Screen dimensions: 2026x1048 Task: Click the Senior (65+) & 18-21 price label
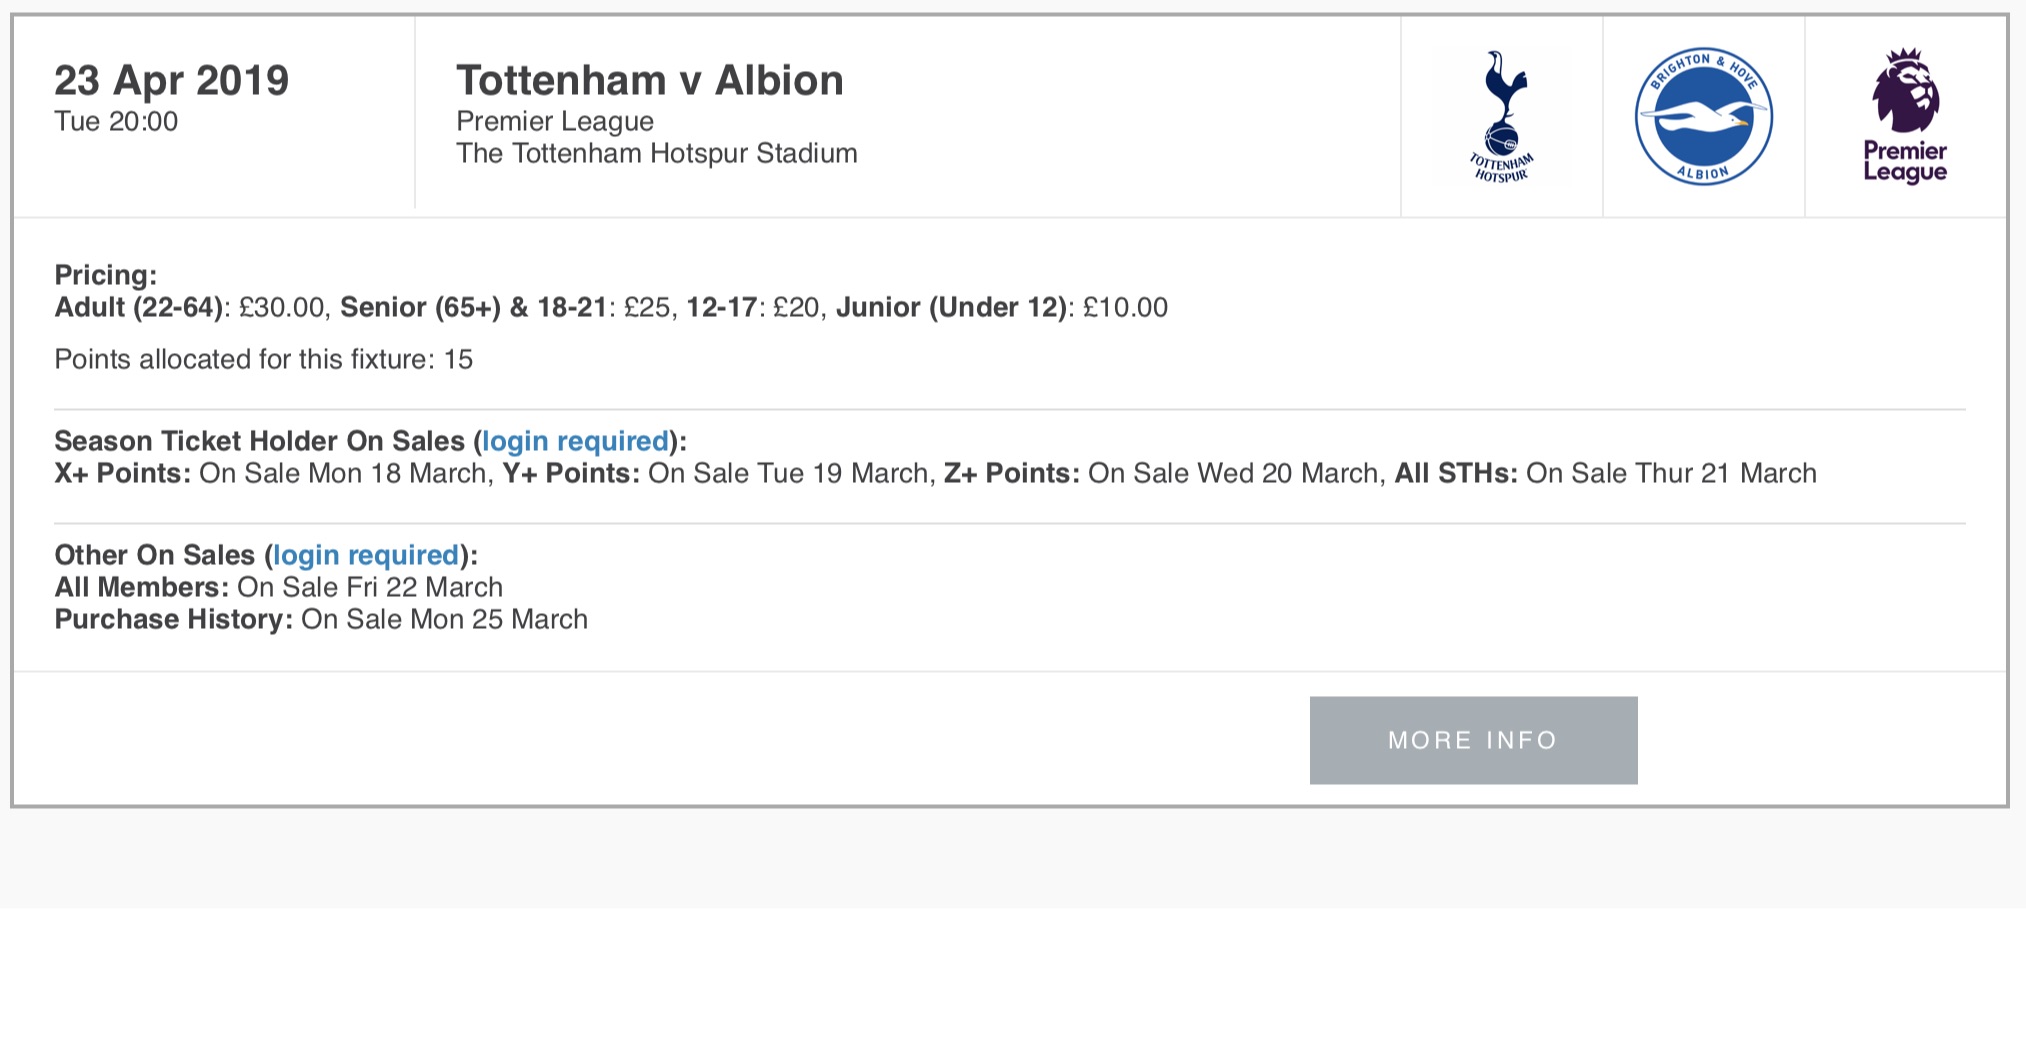click(x=474, y=307)
